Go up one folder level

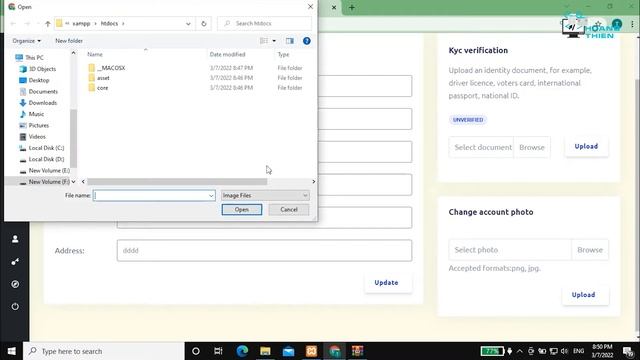(x=48, y=24)
